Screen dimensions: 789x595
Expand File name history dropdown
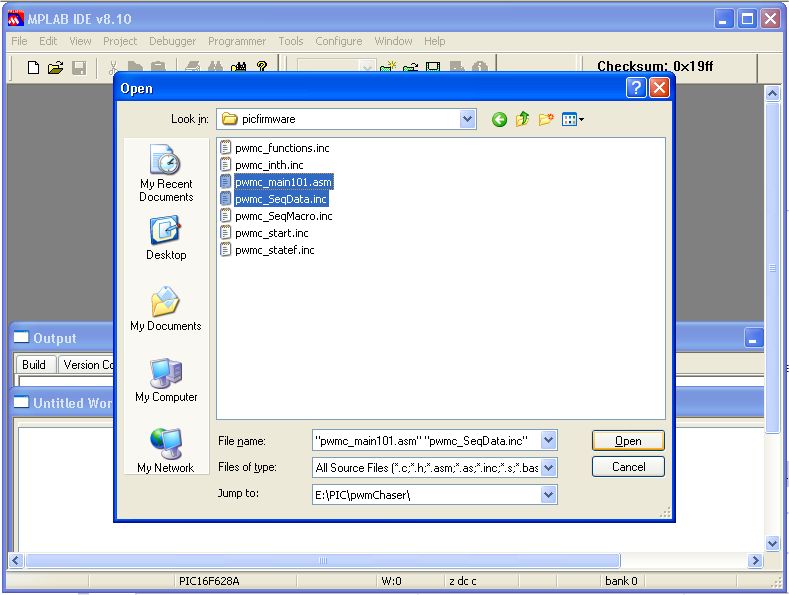coord(548,440)
